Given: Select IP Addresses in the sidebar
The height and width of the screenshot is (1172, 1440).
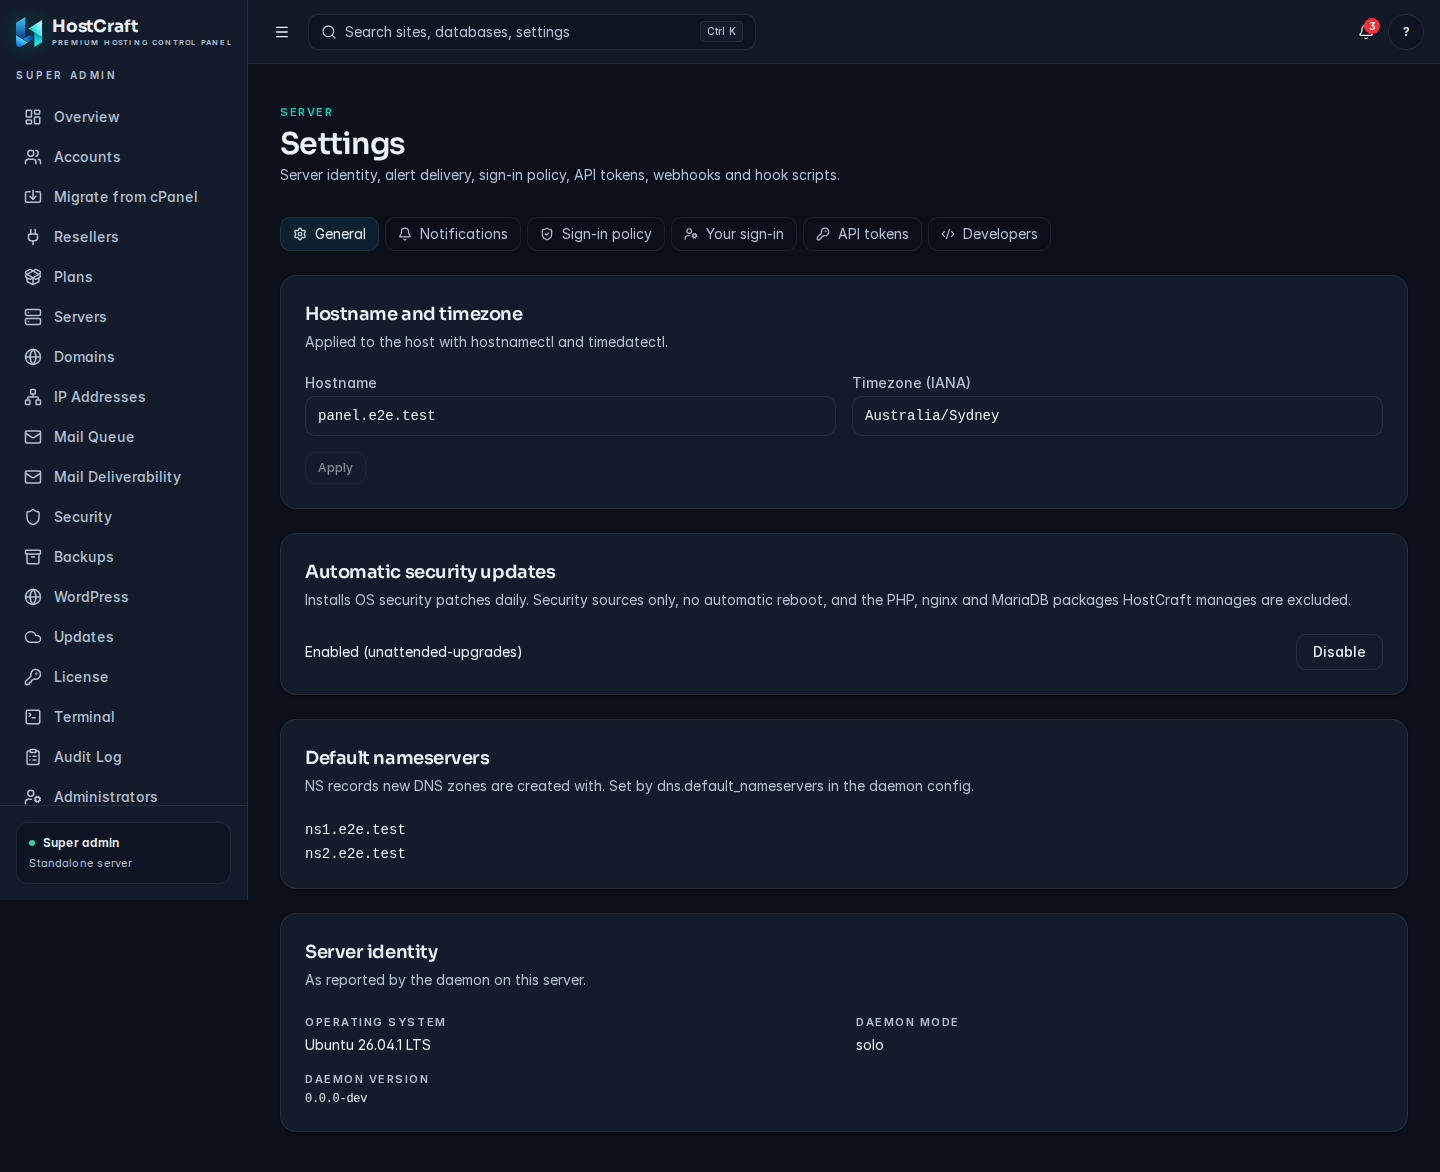Looking at the screenshot, I should 124,397.
